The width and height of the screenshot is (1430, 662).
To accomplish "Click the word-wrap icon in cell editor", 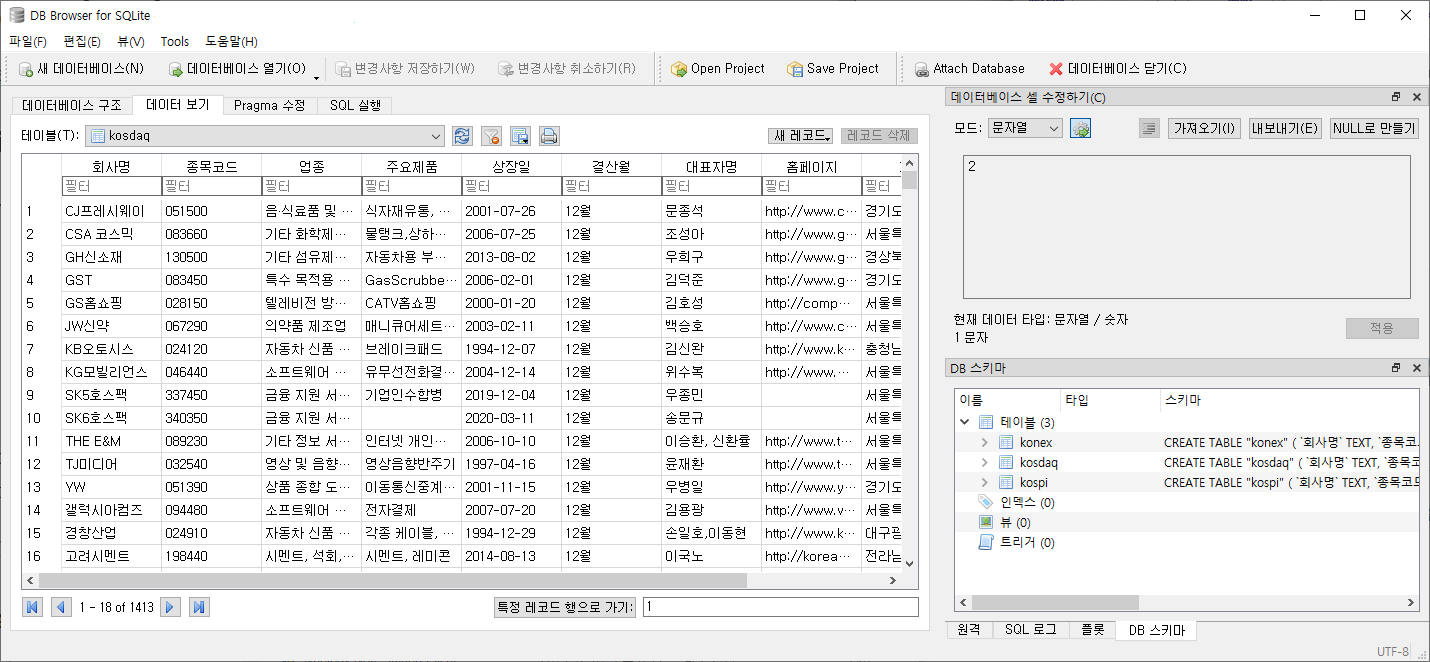I will tap(1149, 128).
